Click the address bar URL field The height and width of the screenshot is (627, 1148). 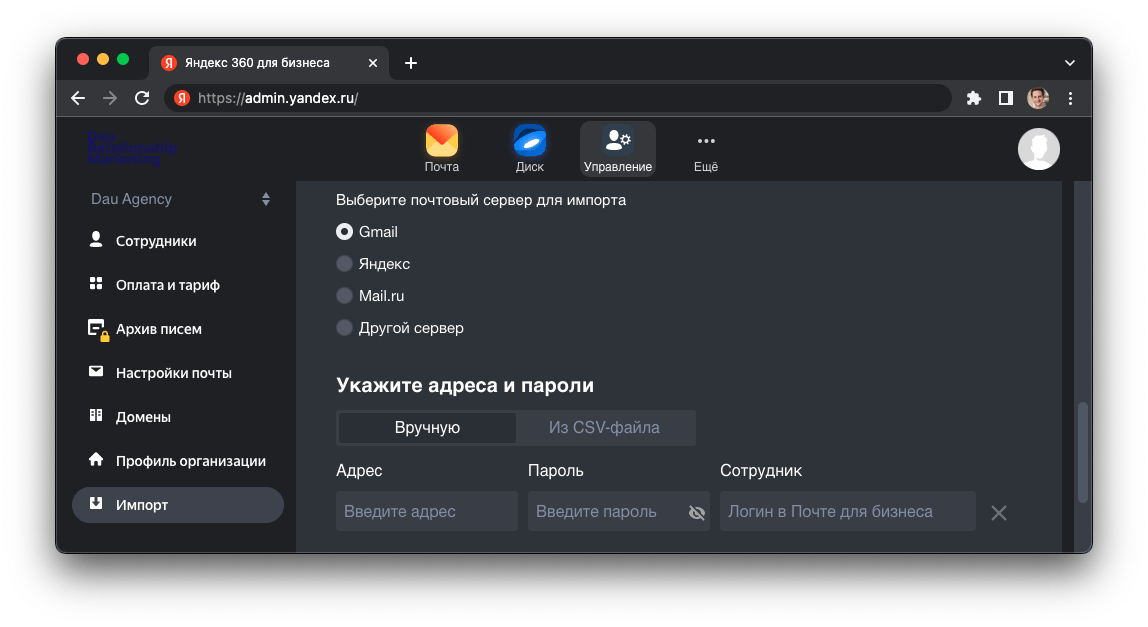(558, 98)
